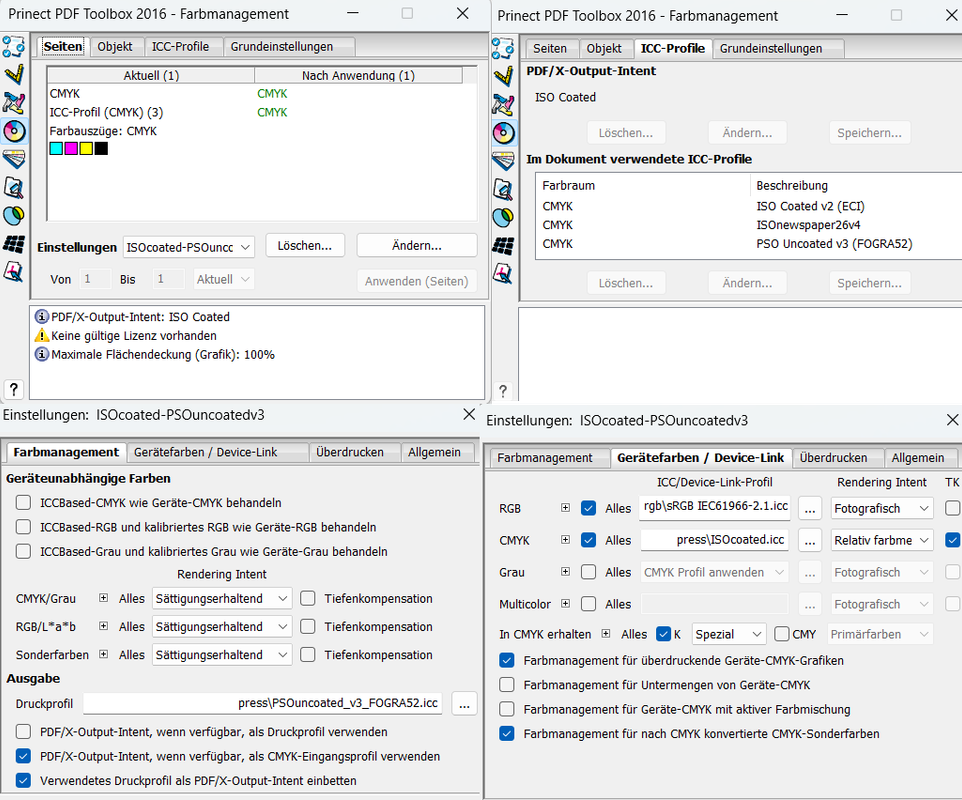The width and height of the screenshot is (962, 800).
Task: Open the preflight checklist tool in the Seiten-tab window
Action: [x=13, y=47]
